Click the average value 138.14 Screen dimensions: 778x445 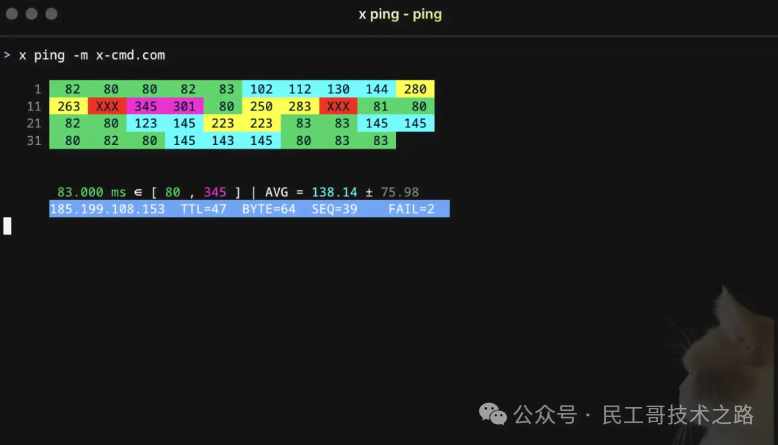336,192
